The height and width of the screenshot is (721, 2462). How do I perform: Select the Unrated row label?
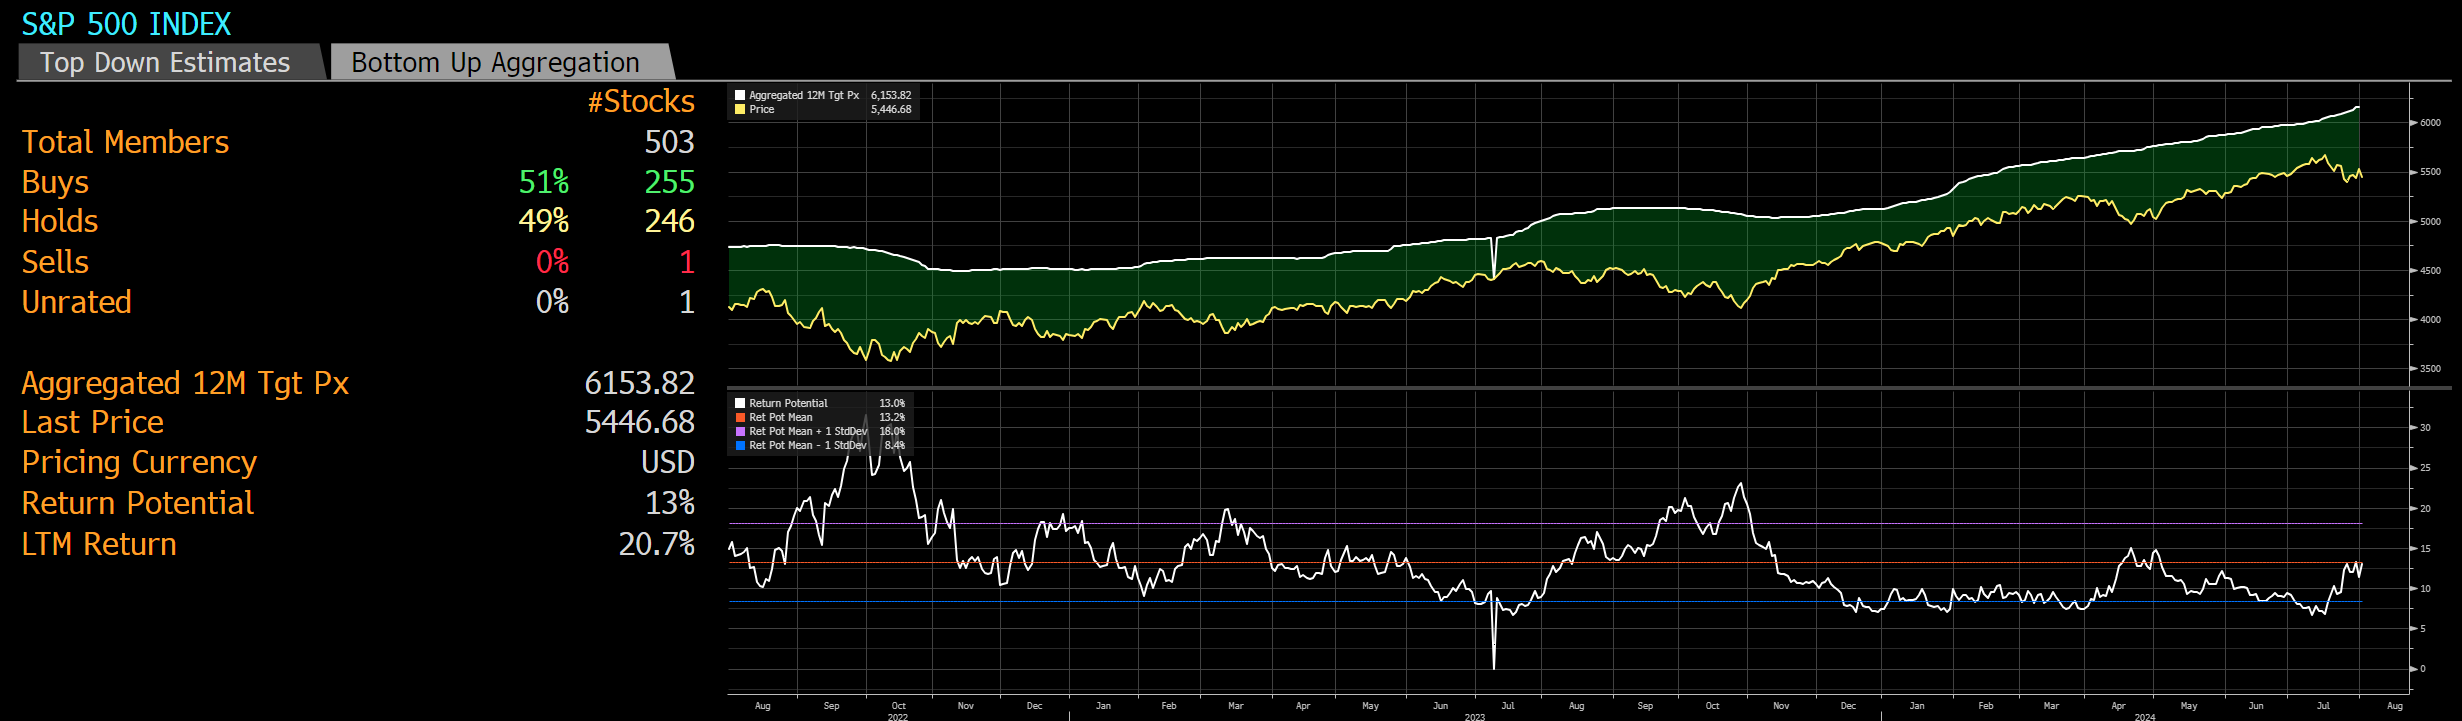77,302
